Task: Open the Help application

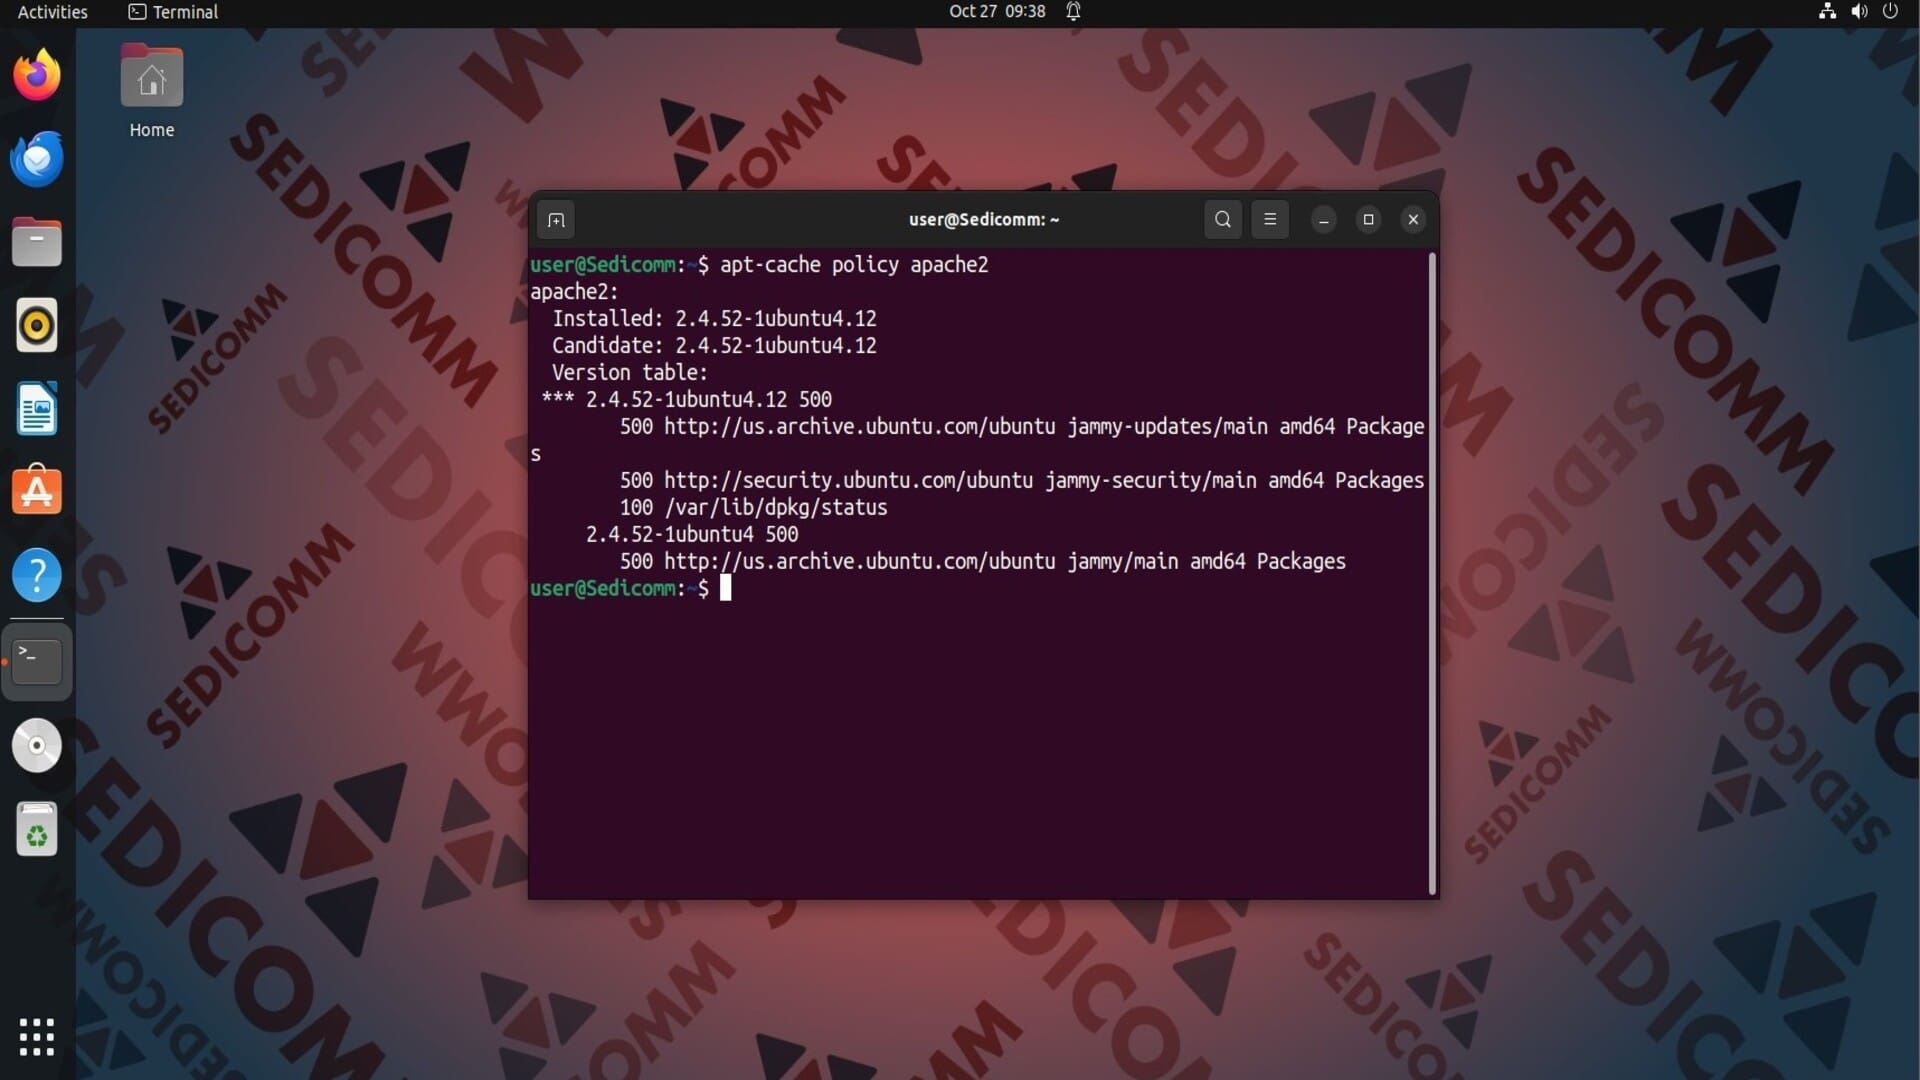Action: [37, 576]
